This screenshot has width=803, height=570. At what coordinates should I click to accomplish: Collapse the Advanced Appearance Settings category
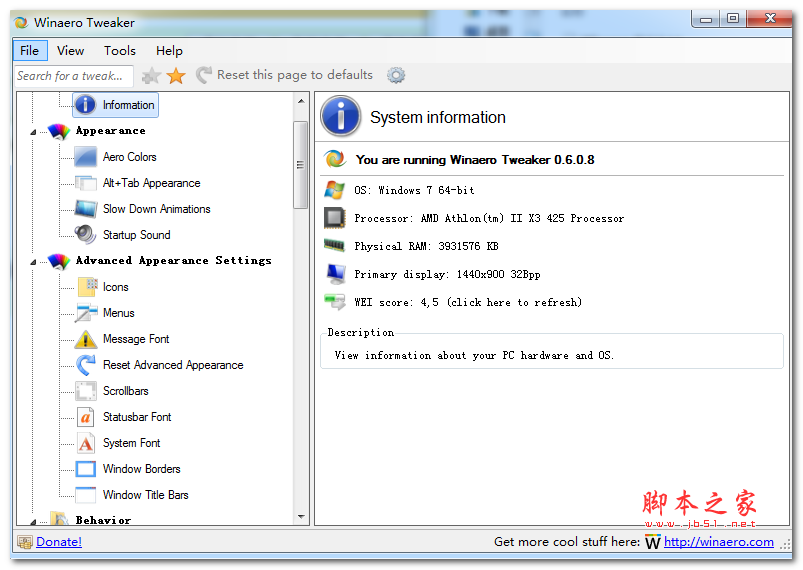click(x=33, y=262)
